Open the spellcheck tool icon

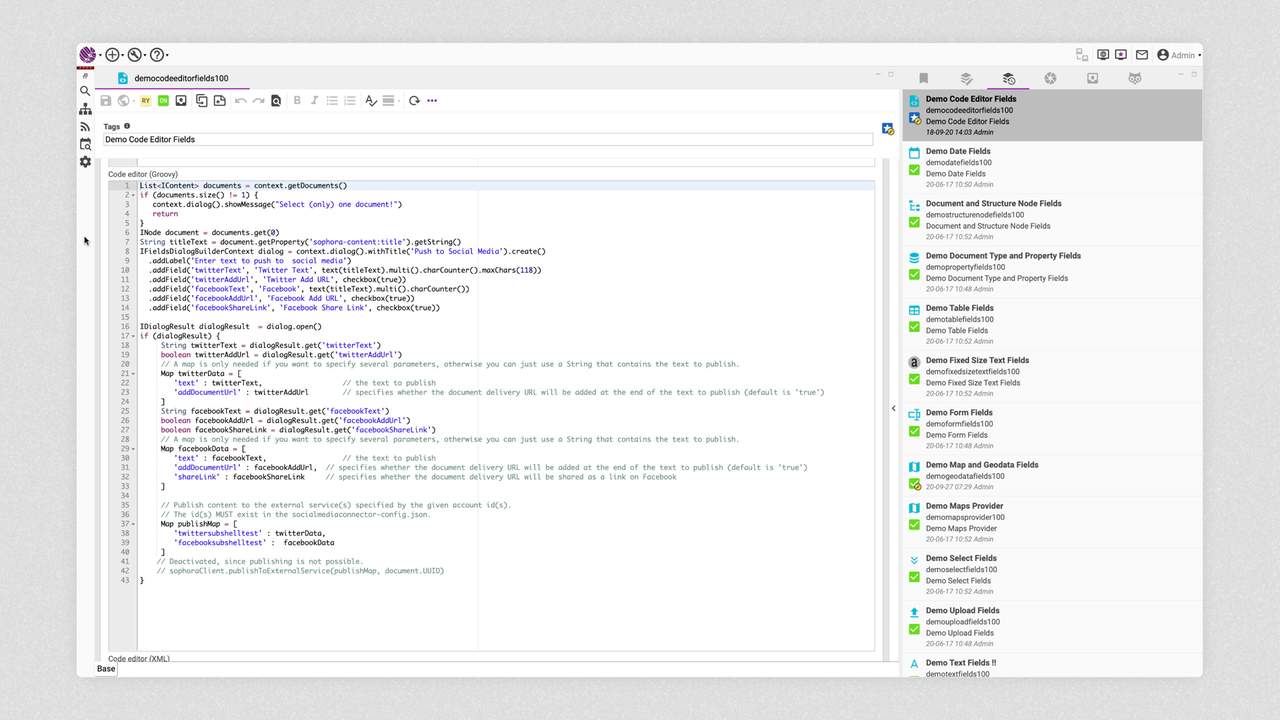pyautogui.click(x=370, y=100)
